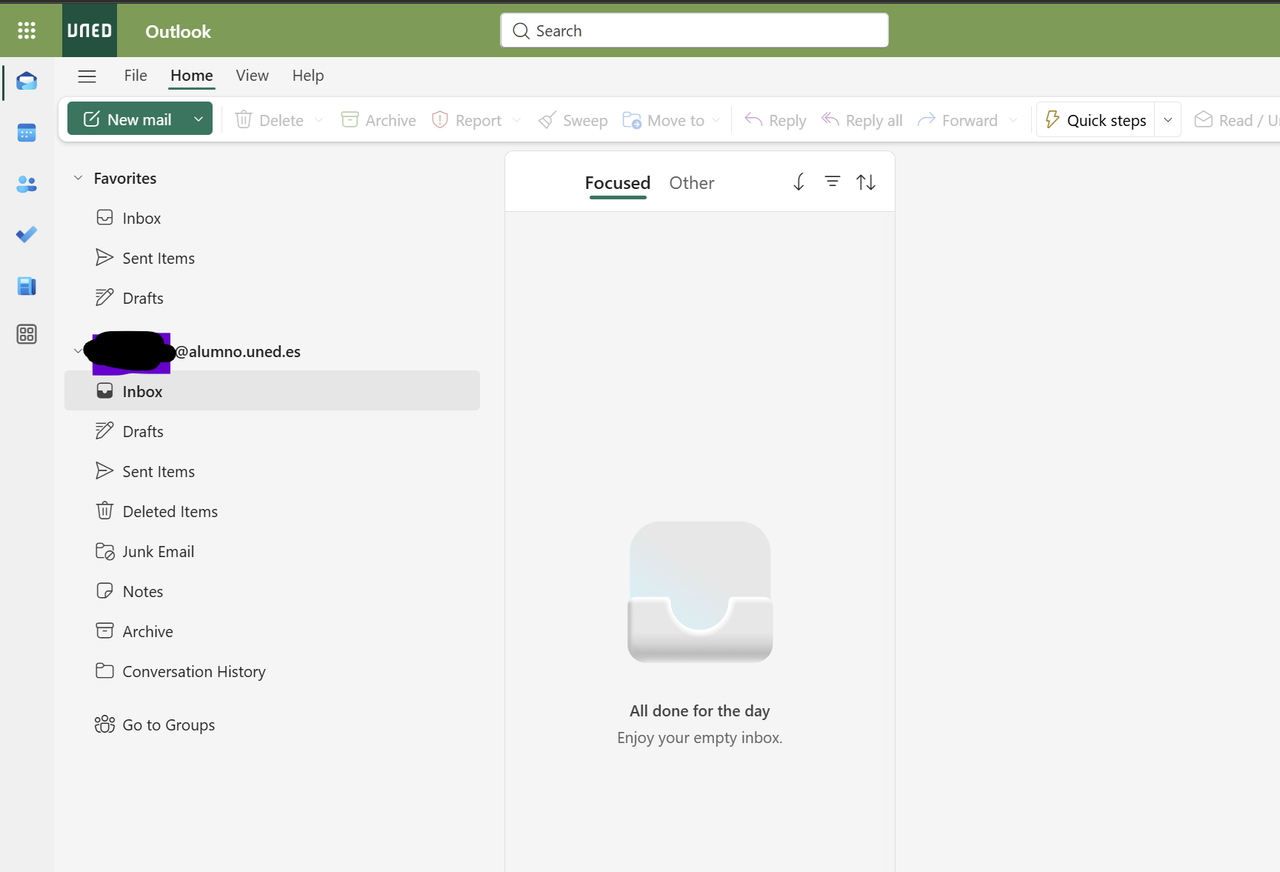Click the Reply toolbar button
The image size is (1280, 872).
(775, 120)
